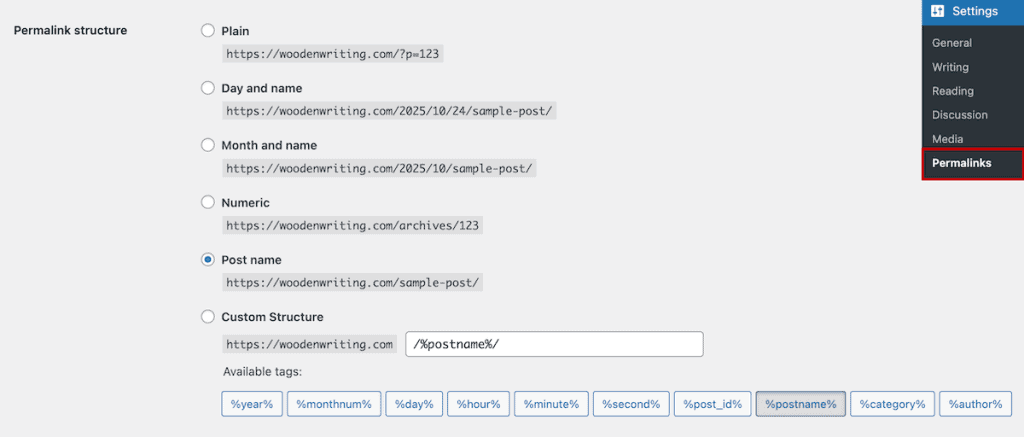
Task: Click the 2025/10/24/sample-post example URL
Action: click(389, 111)
